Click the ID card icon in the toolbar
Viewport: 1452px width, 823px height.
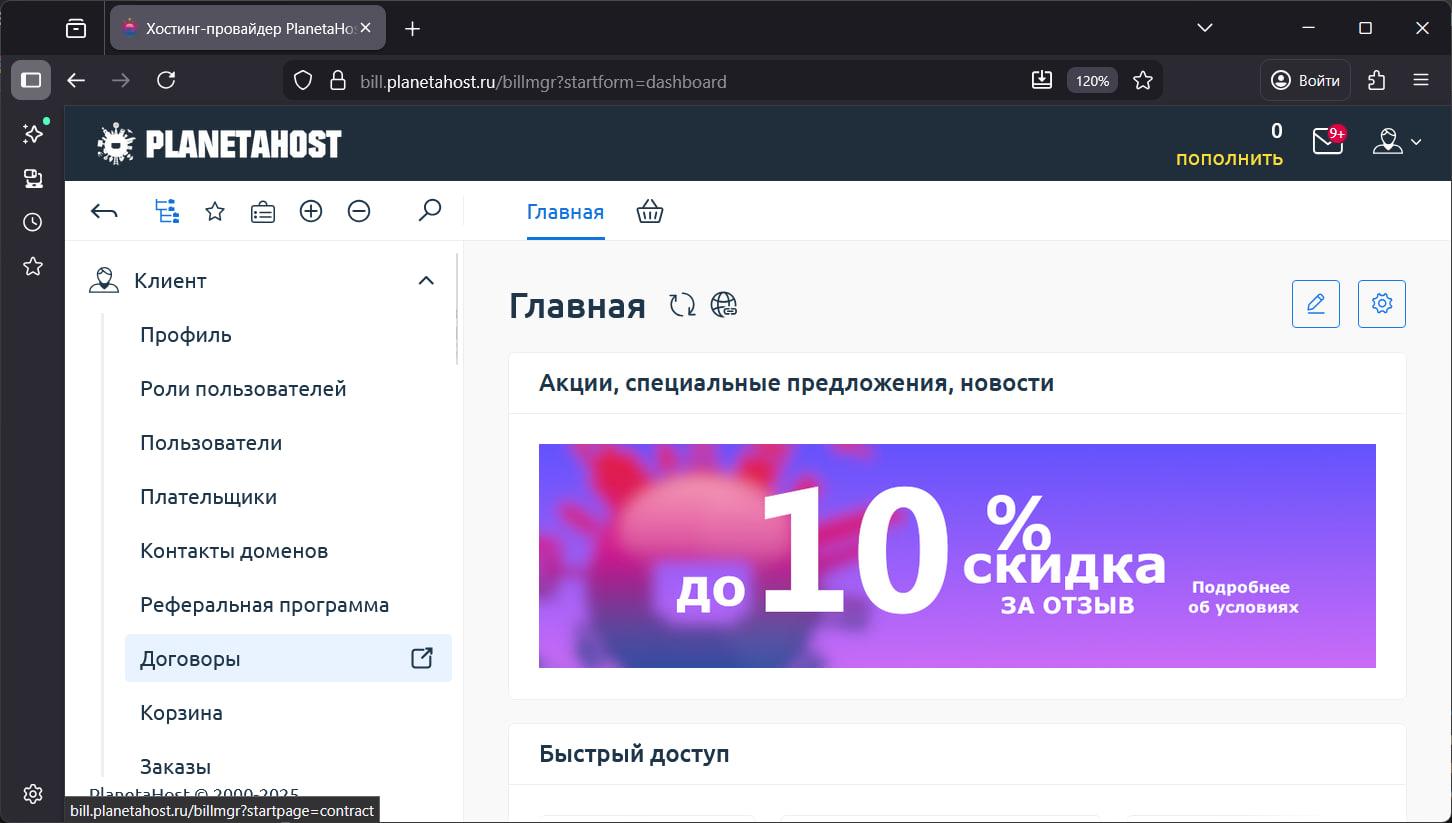[262, 211]
